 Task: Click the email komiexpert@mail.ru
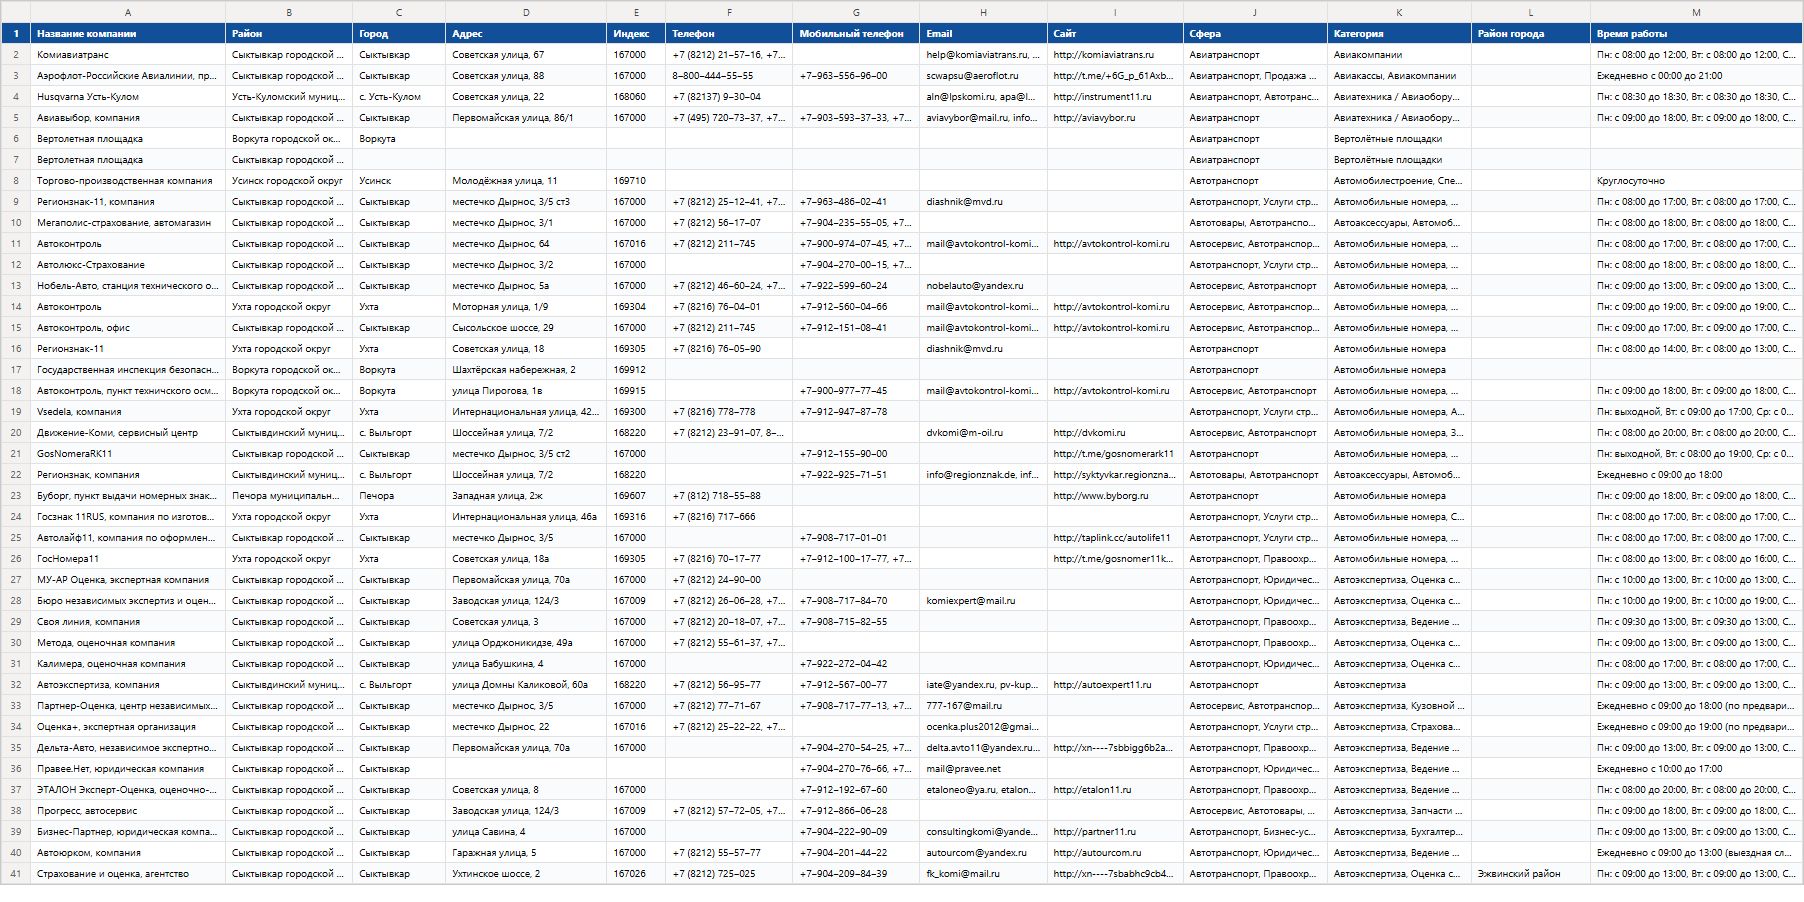(983, 601)
